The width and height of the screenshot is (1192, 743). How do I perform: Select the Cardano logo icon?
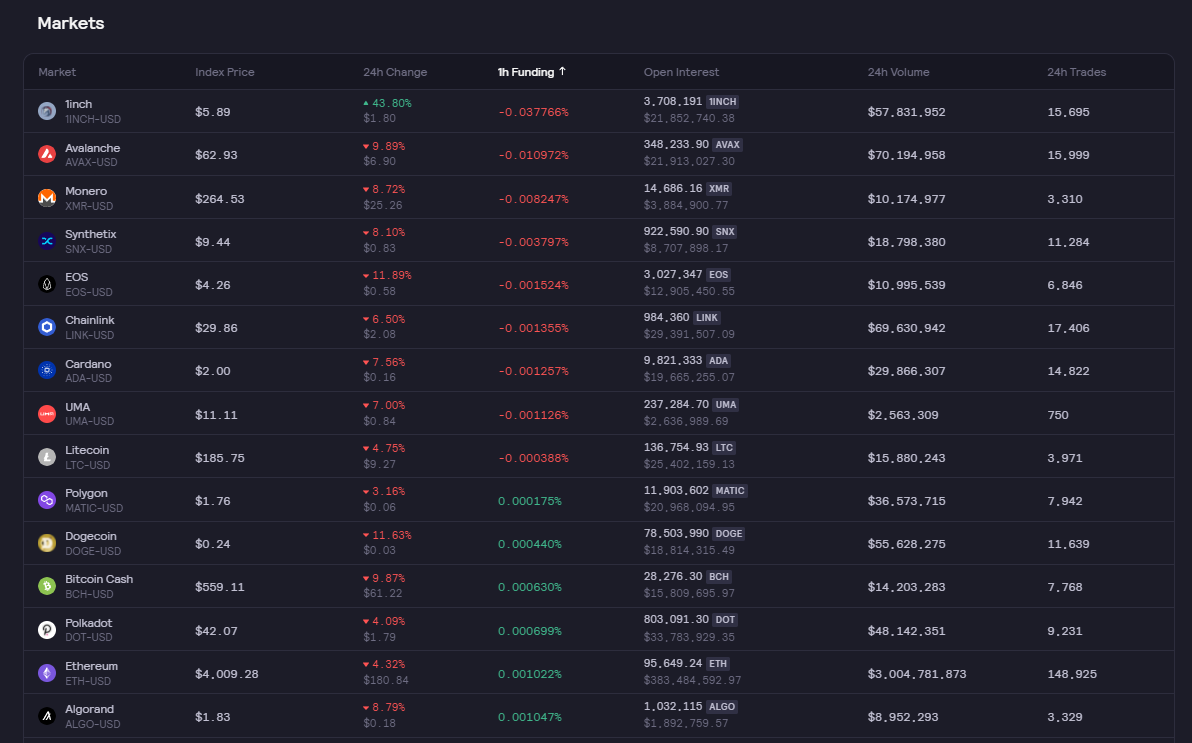[x=47, y=370]
